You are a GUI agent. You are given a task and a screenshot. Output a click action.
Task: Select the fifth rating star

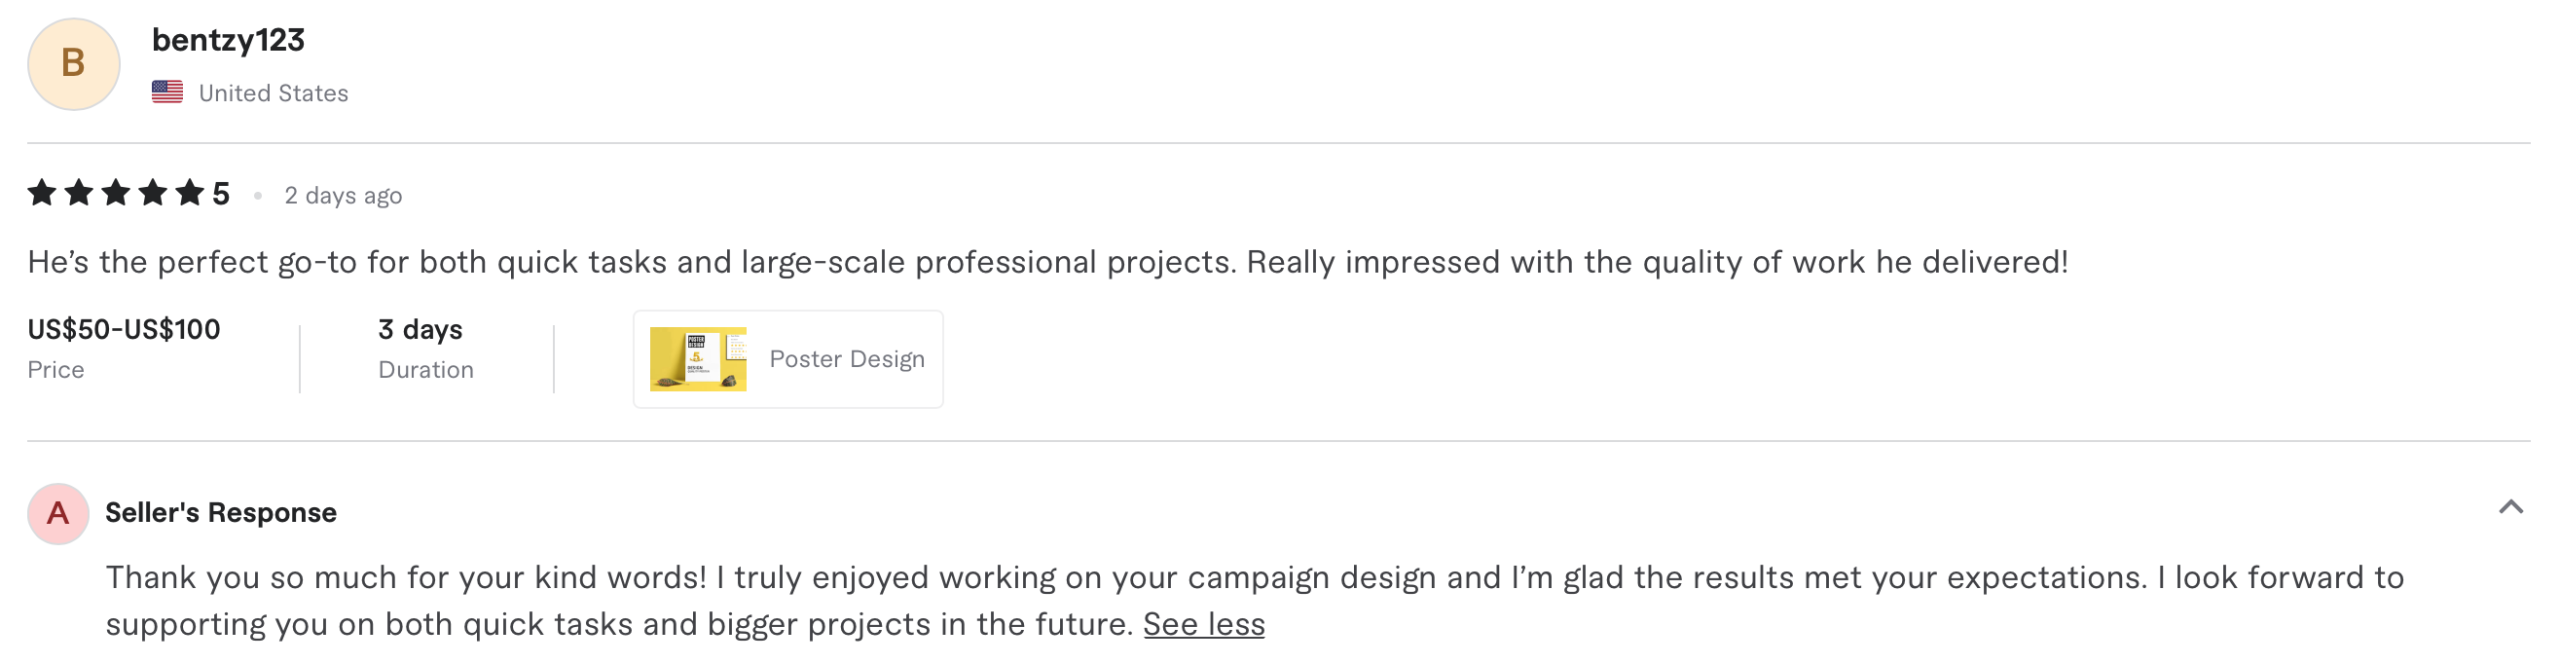[x=192, y=193]
